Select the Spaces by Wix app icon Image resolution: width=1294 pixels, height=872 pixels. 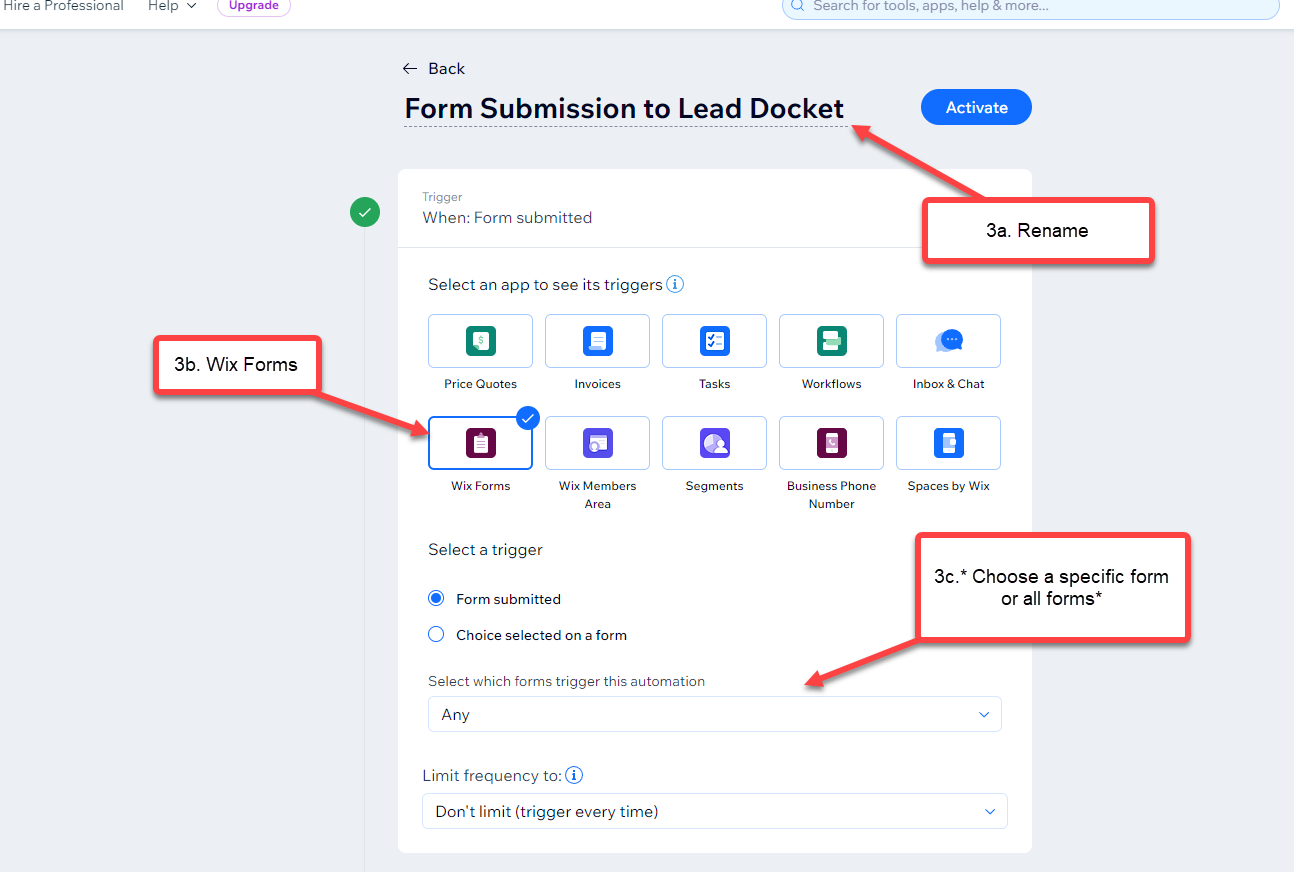[948, 443]
